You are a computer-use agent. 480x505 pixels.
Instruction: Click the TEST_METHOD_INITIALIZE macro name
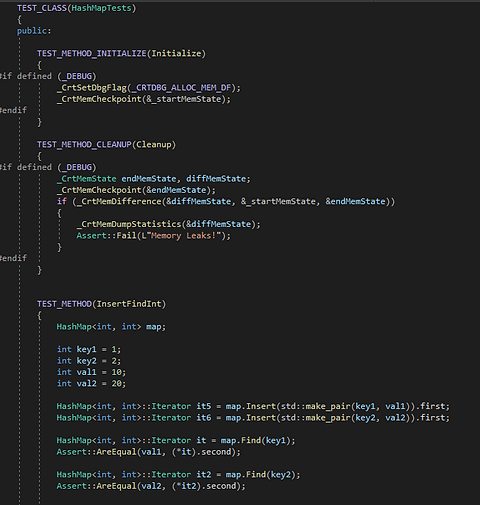92,53
